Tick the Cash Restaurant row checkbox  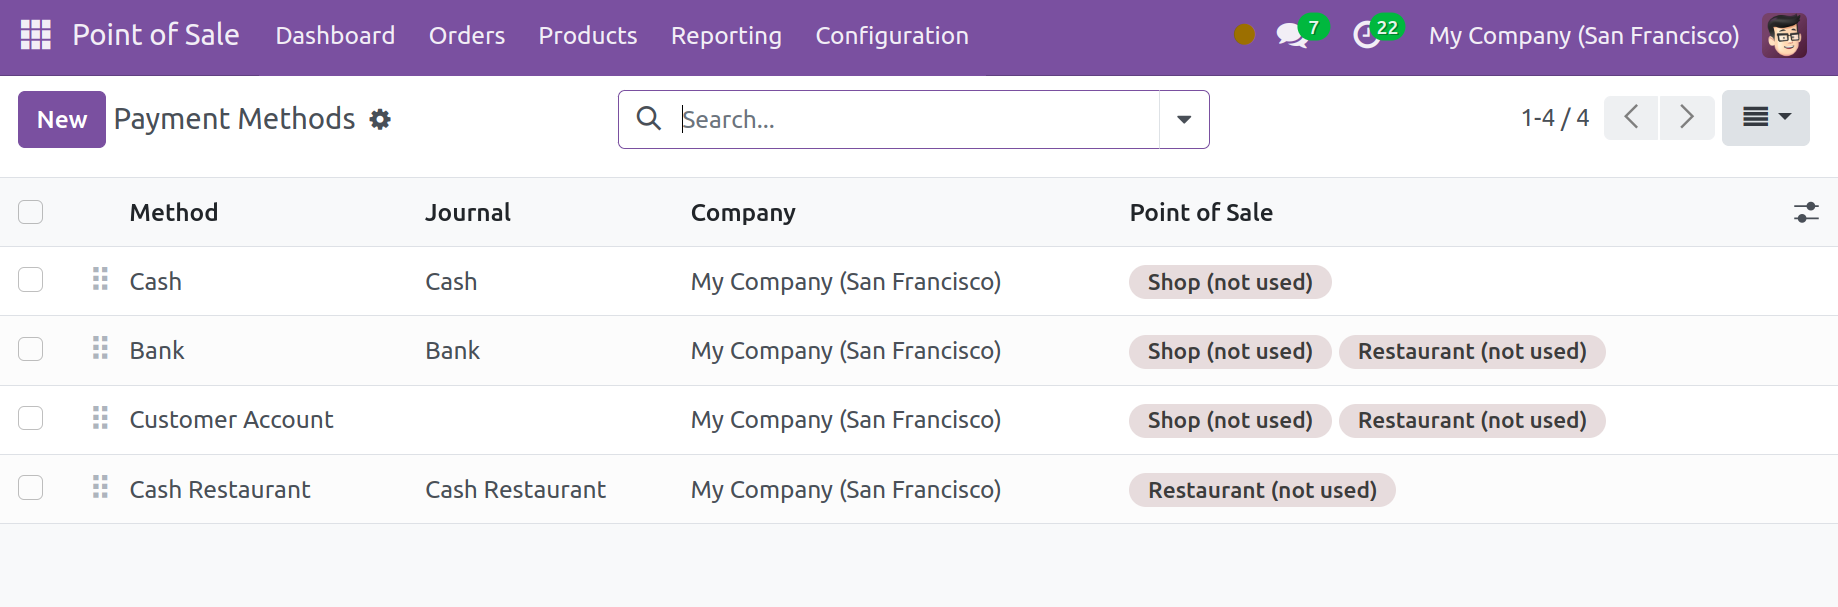pyautogui.click(x=31, y=488)
